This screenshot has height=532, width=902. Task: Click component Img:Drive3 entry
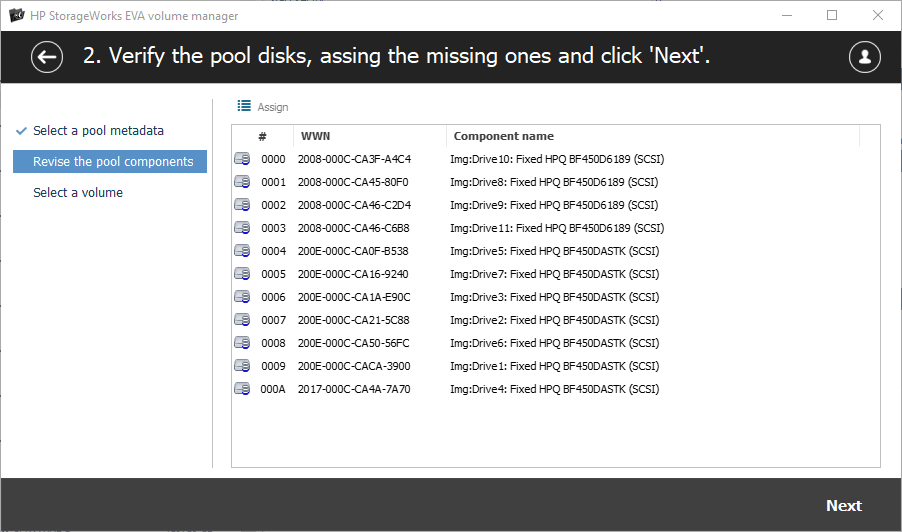555,297
